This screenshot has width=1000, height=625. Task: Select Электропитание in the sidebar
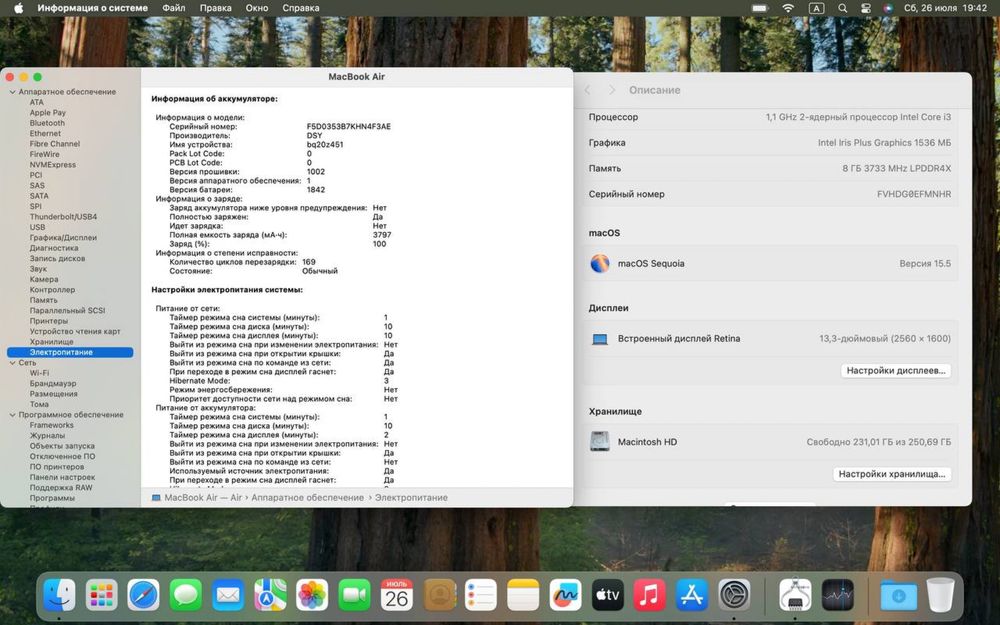click(x=70, y=352)
